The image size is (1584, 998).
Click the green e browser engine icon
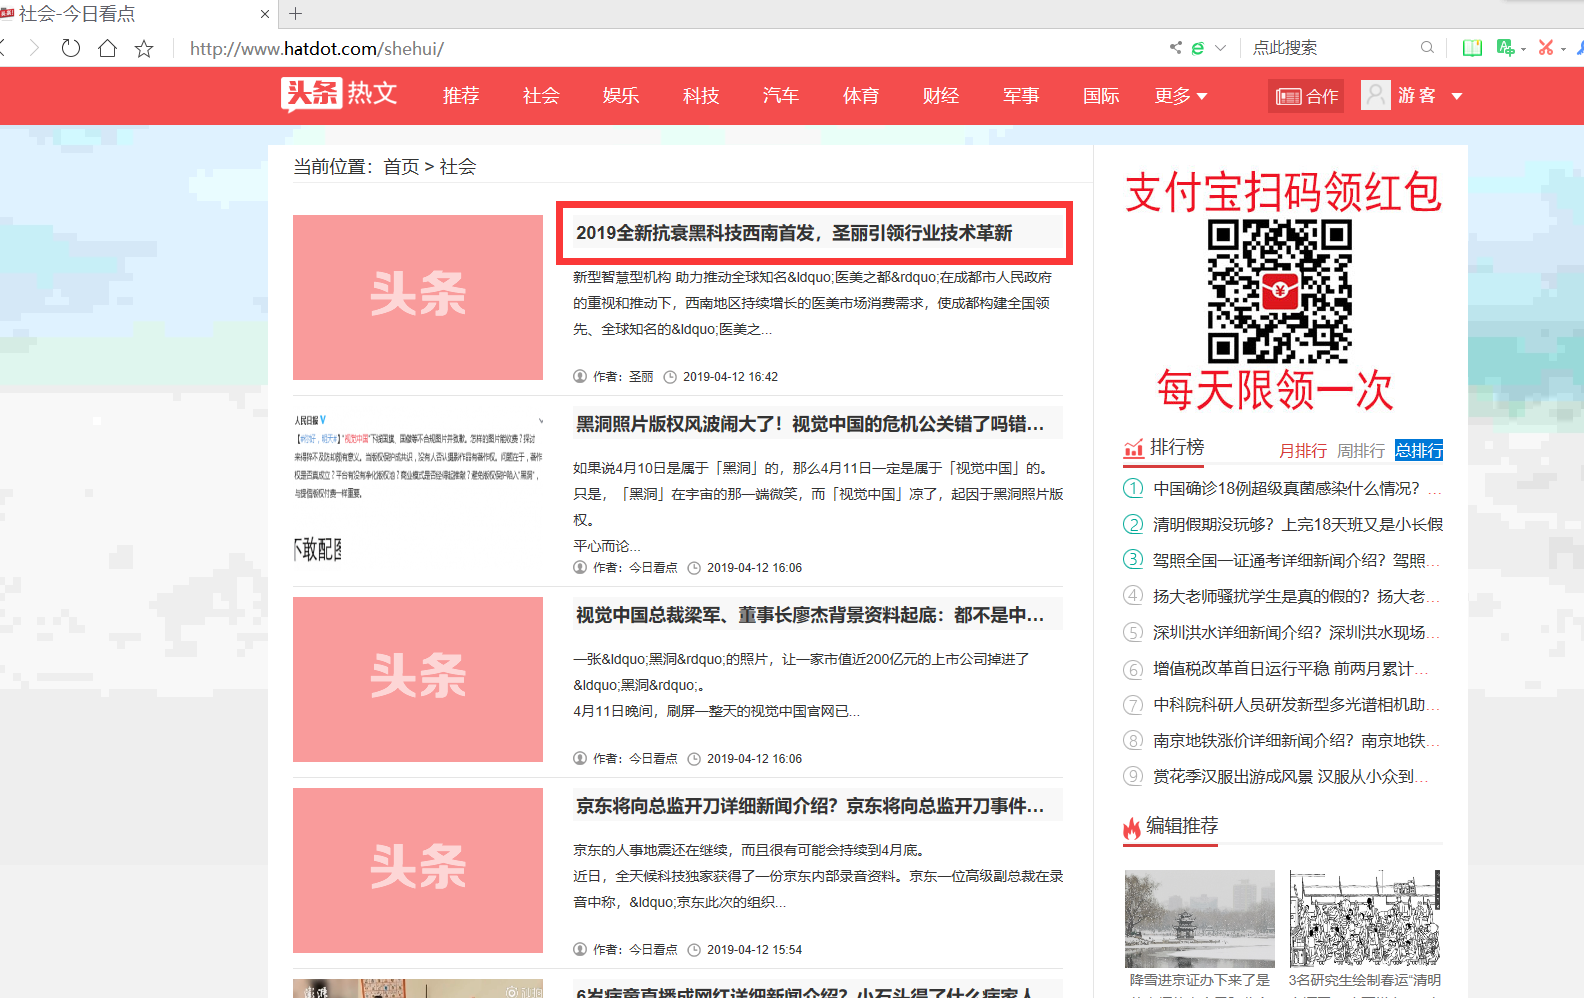pos(1197,47)
